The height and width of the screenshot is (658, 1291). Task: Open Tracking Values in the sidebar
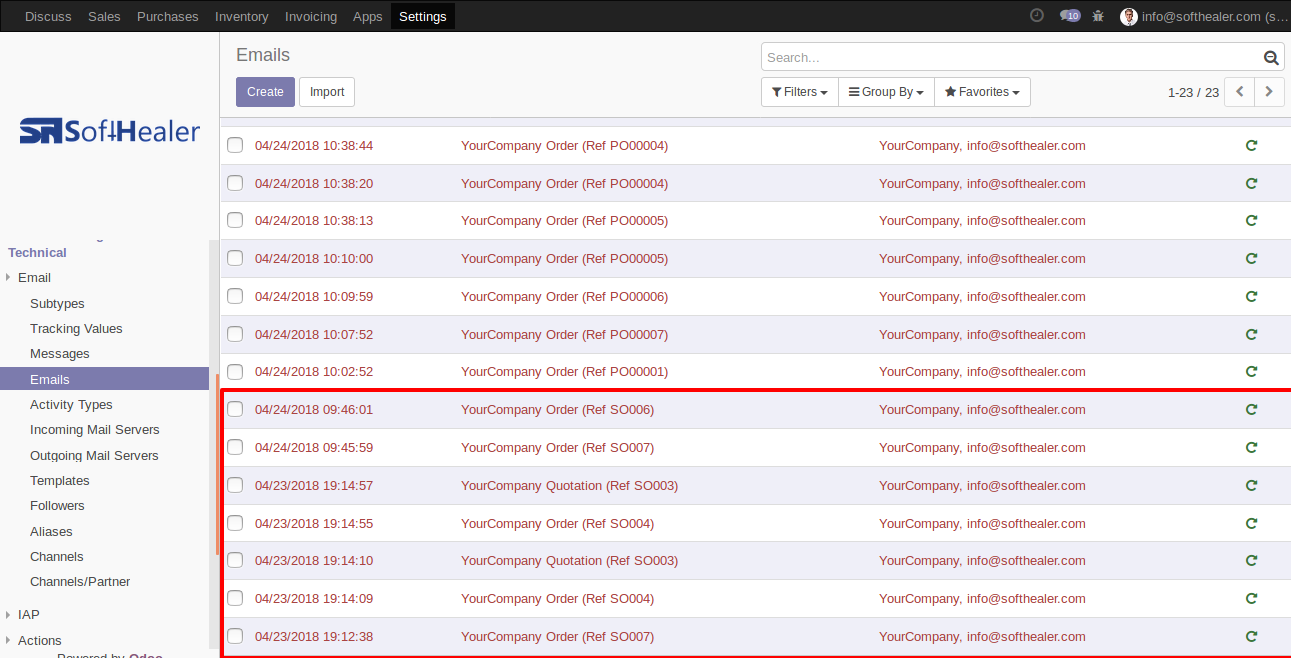[76, 329]
